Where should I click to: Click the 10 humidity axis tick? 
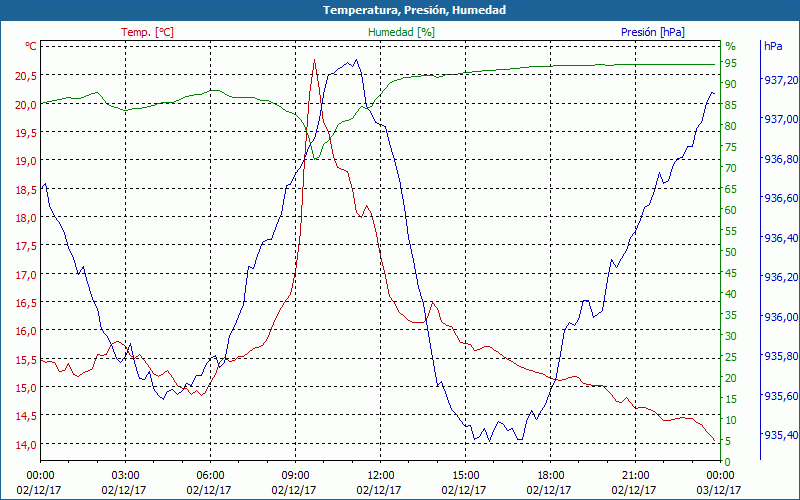click(731, 420)
